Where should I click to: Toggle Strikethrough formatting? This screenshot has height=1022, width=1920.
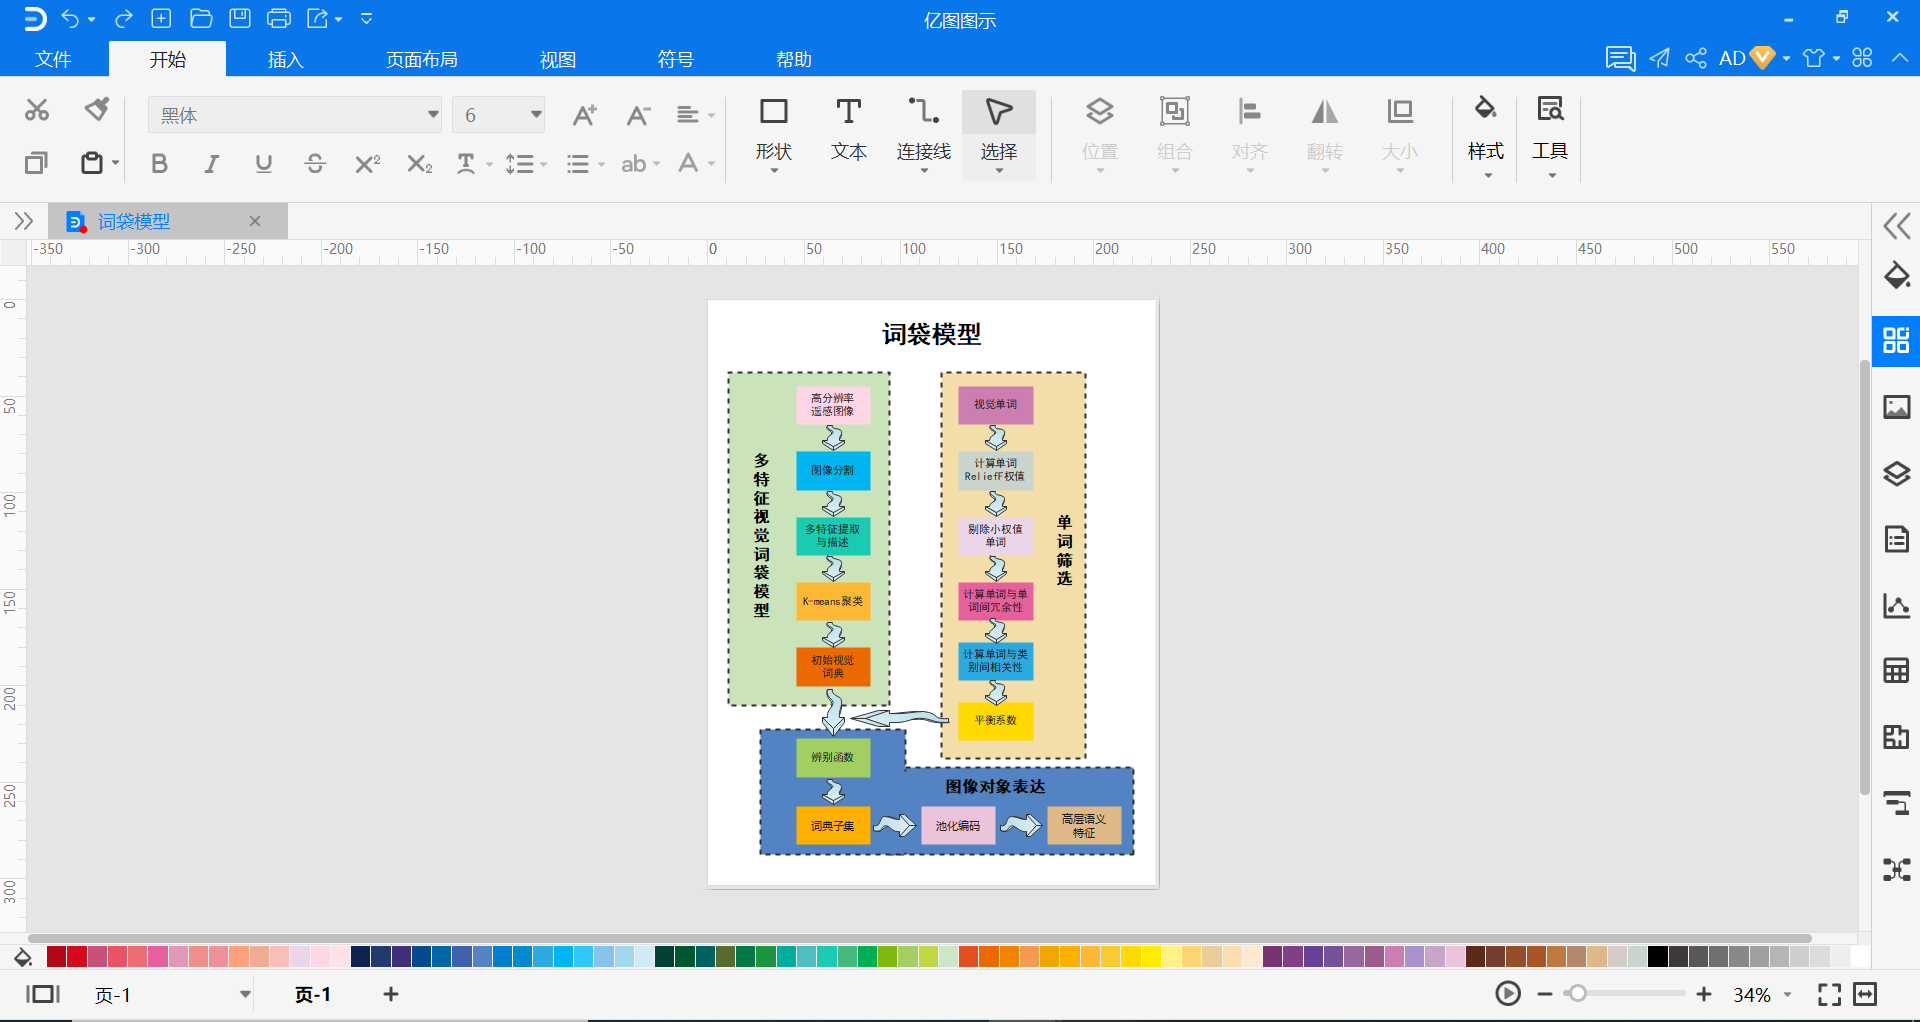pos(315,164)
